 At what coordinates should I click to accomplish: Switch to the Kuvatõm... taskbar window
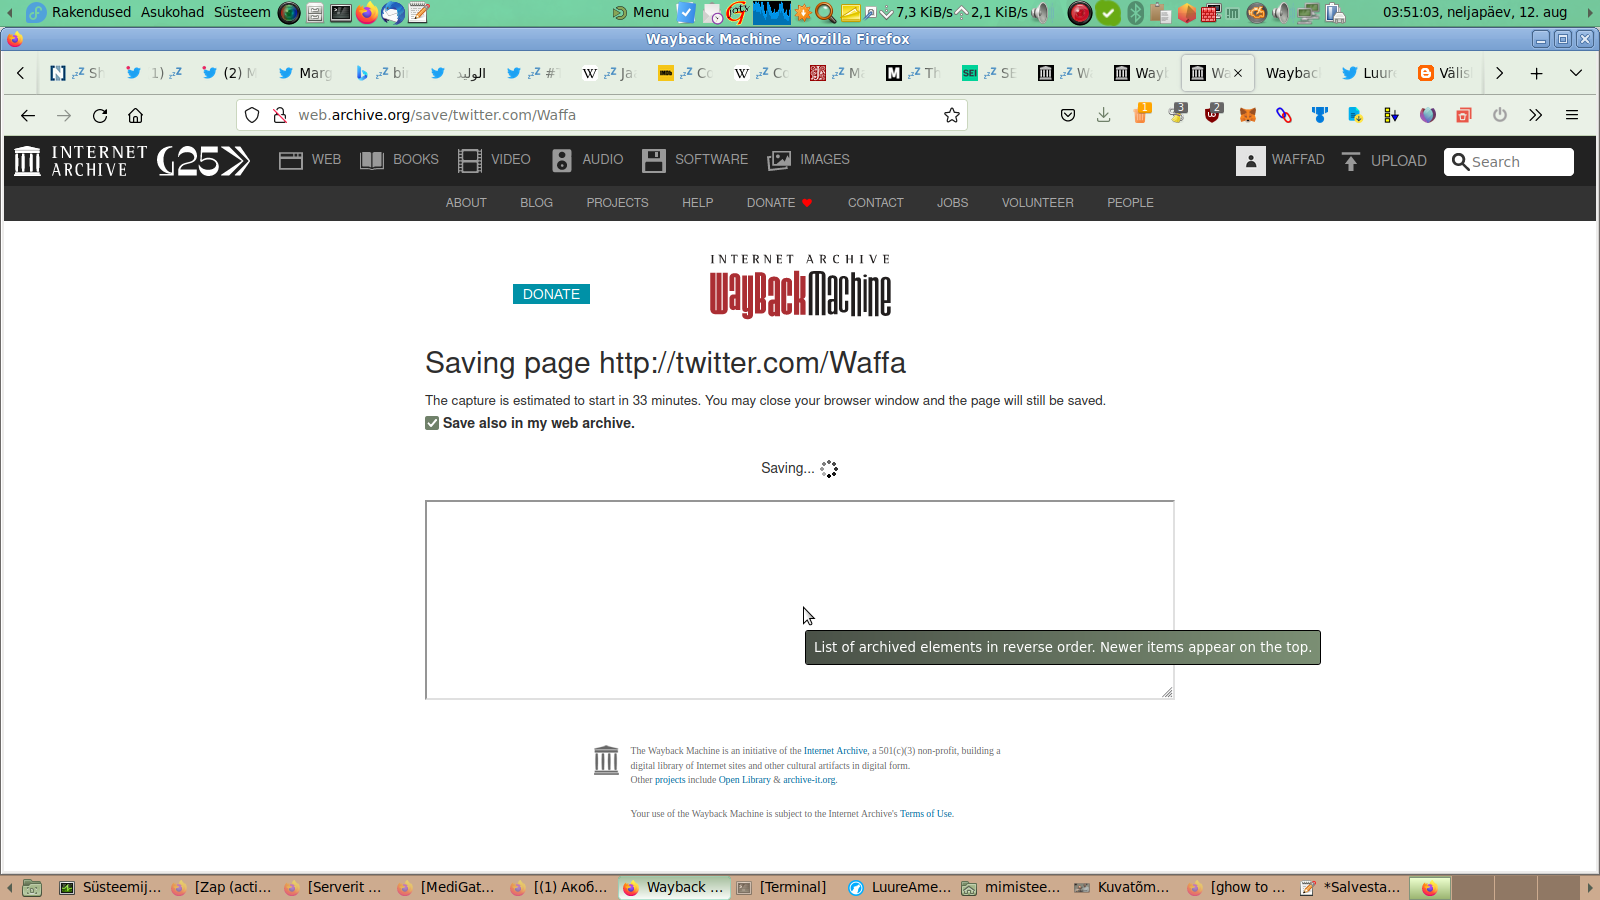coord(1122,887)
